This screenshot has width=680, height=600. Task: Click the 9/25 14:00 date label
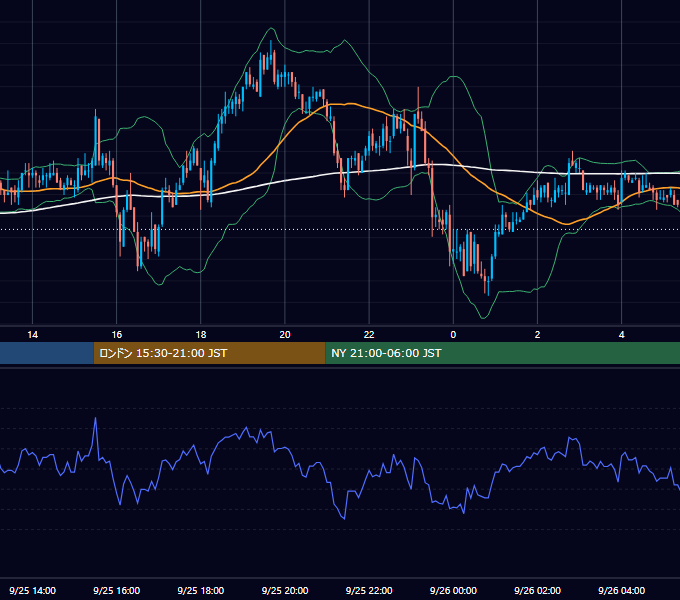pos(33,590)
